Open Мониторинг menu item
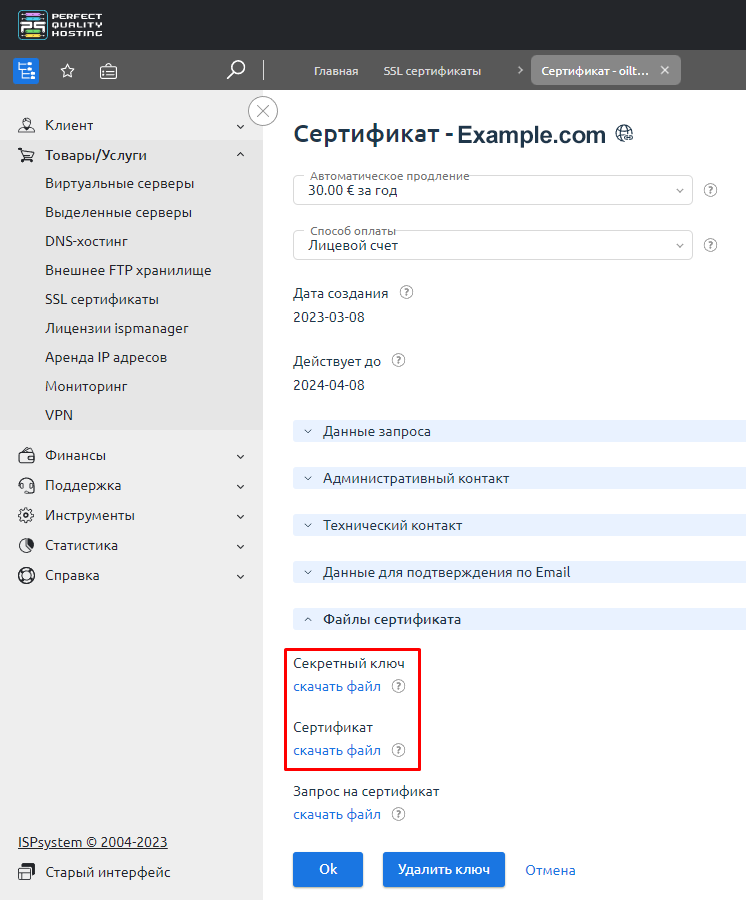 [86, 386]
